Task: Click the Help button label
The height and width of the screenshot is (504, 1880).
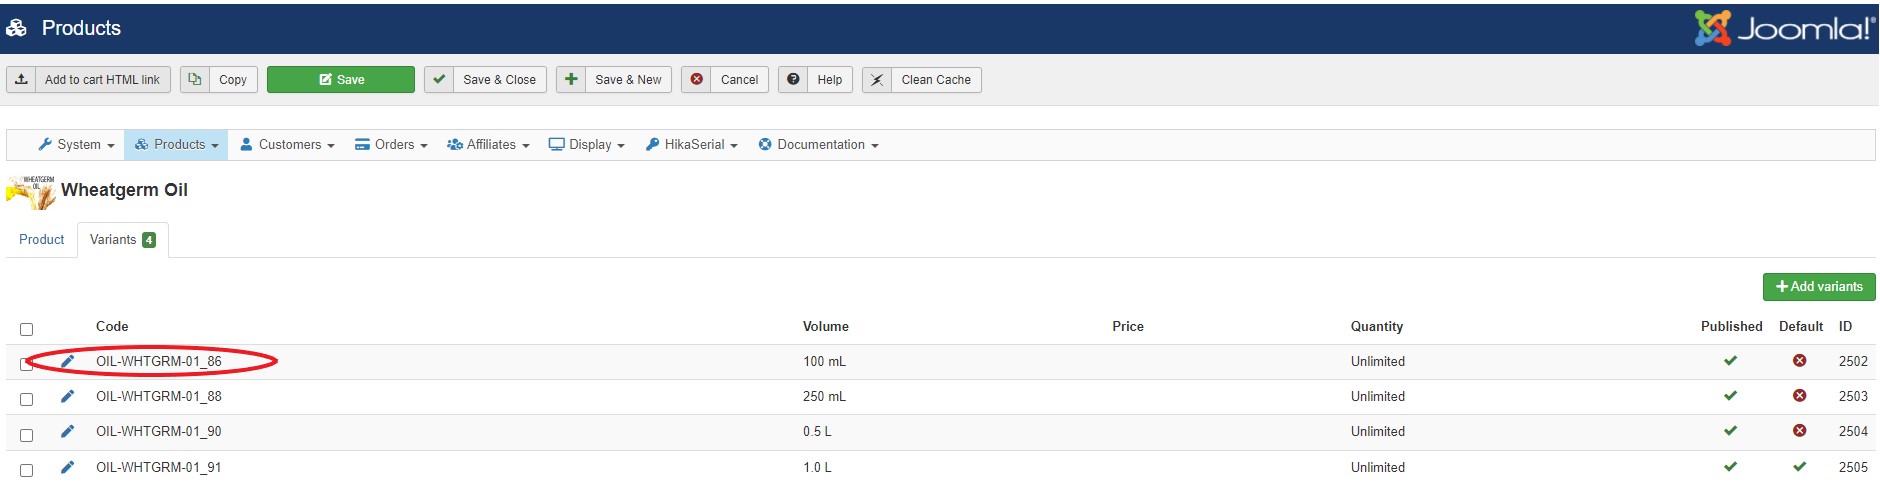Action: (830, 80)
